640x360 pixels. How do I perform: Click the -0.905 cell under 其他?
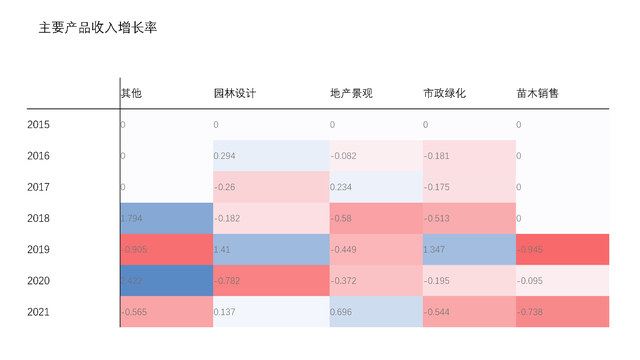(x=167, y=249)
